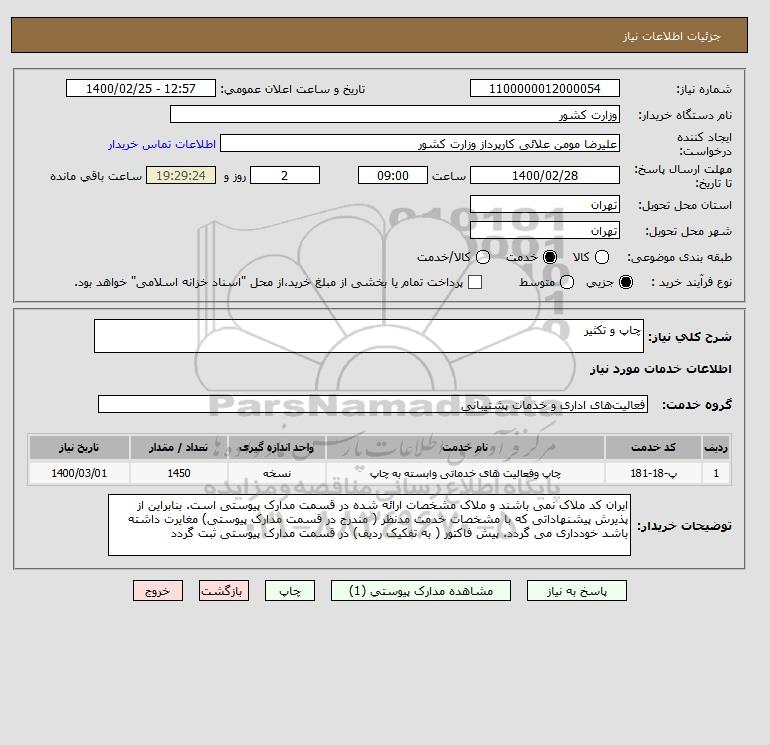The image size is (770, 745).
Task: Open the اطلاعات تماس خریدار link
Action: pyautogui.click(x=162, y=144)
